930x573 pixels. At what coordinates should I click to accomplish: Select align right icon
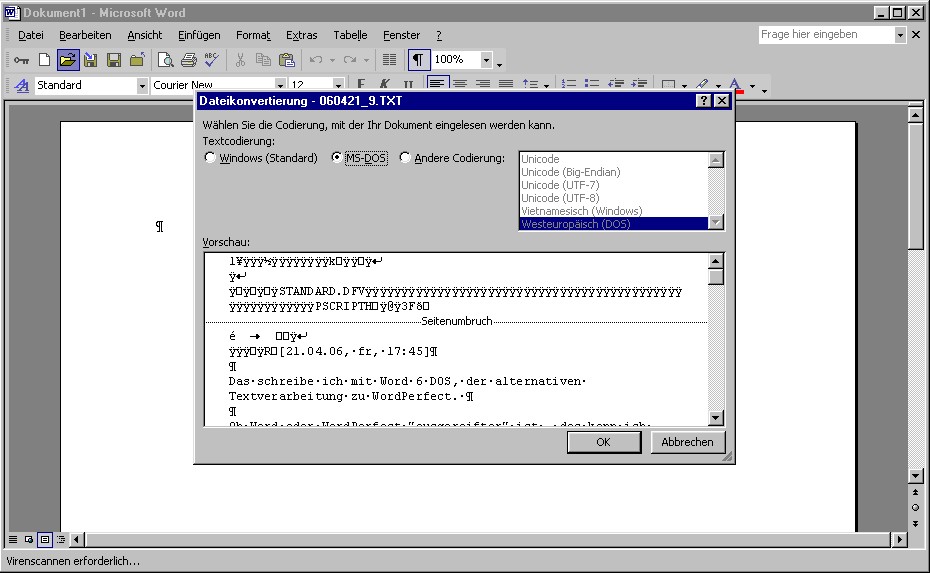pos(483,84)
